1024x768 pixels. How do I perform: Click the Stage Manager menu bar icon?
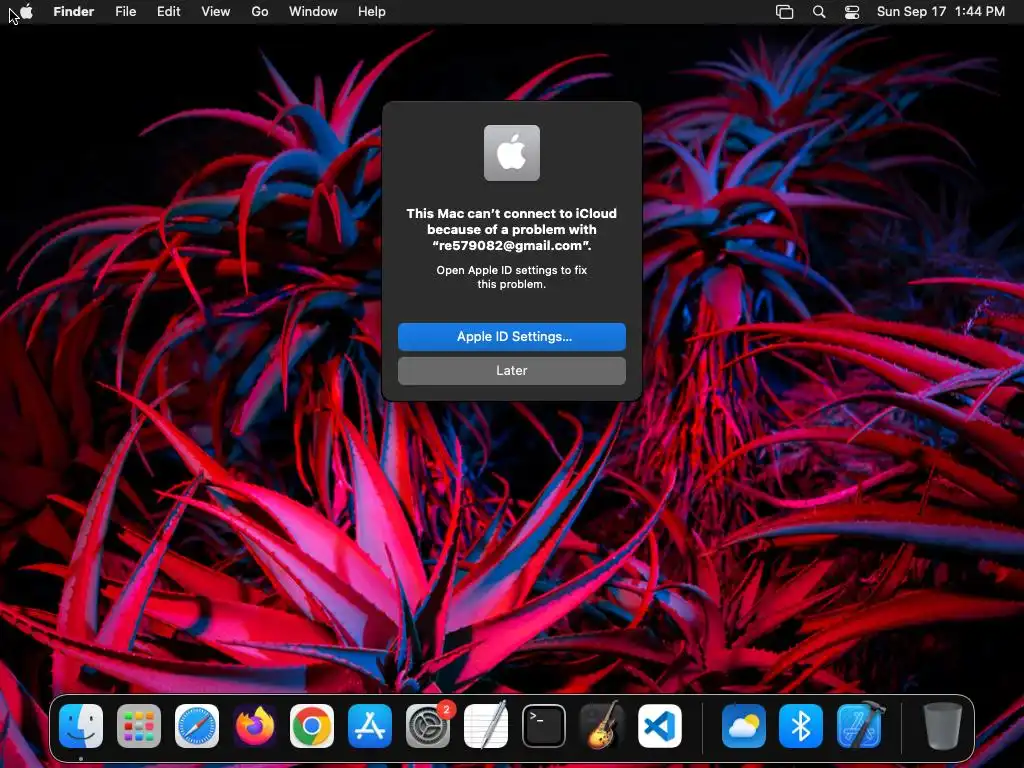(784, 12)
